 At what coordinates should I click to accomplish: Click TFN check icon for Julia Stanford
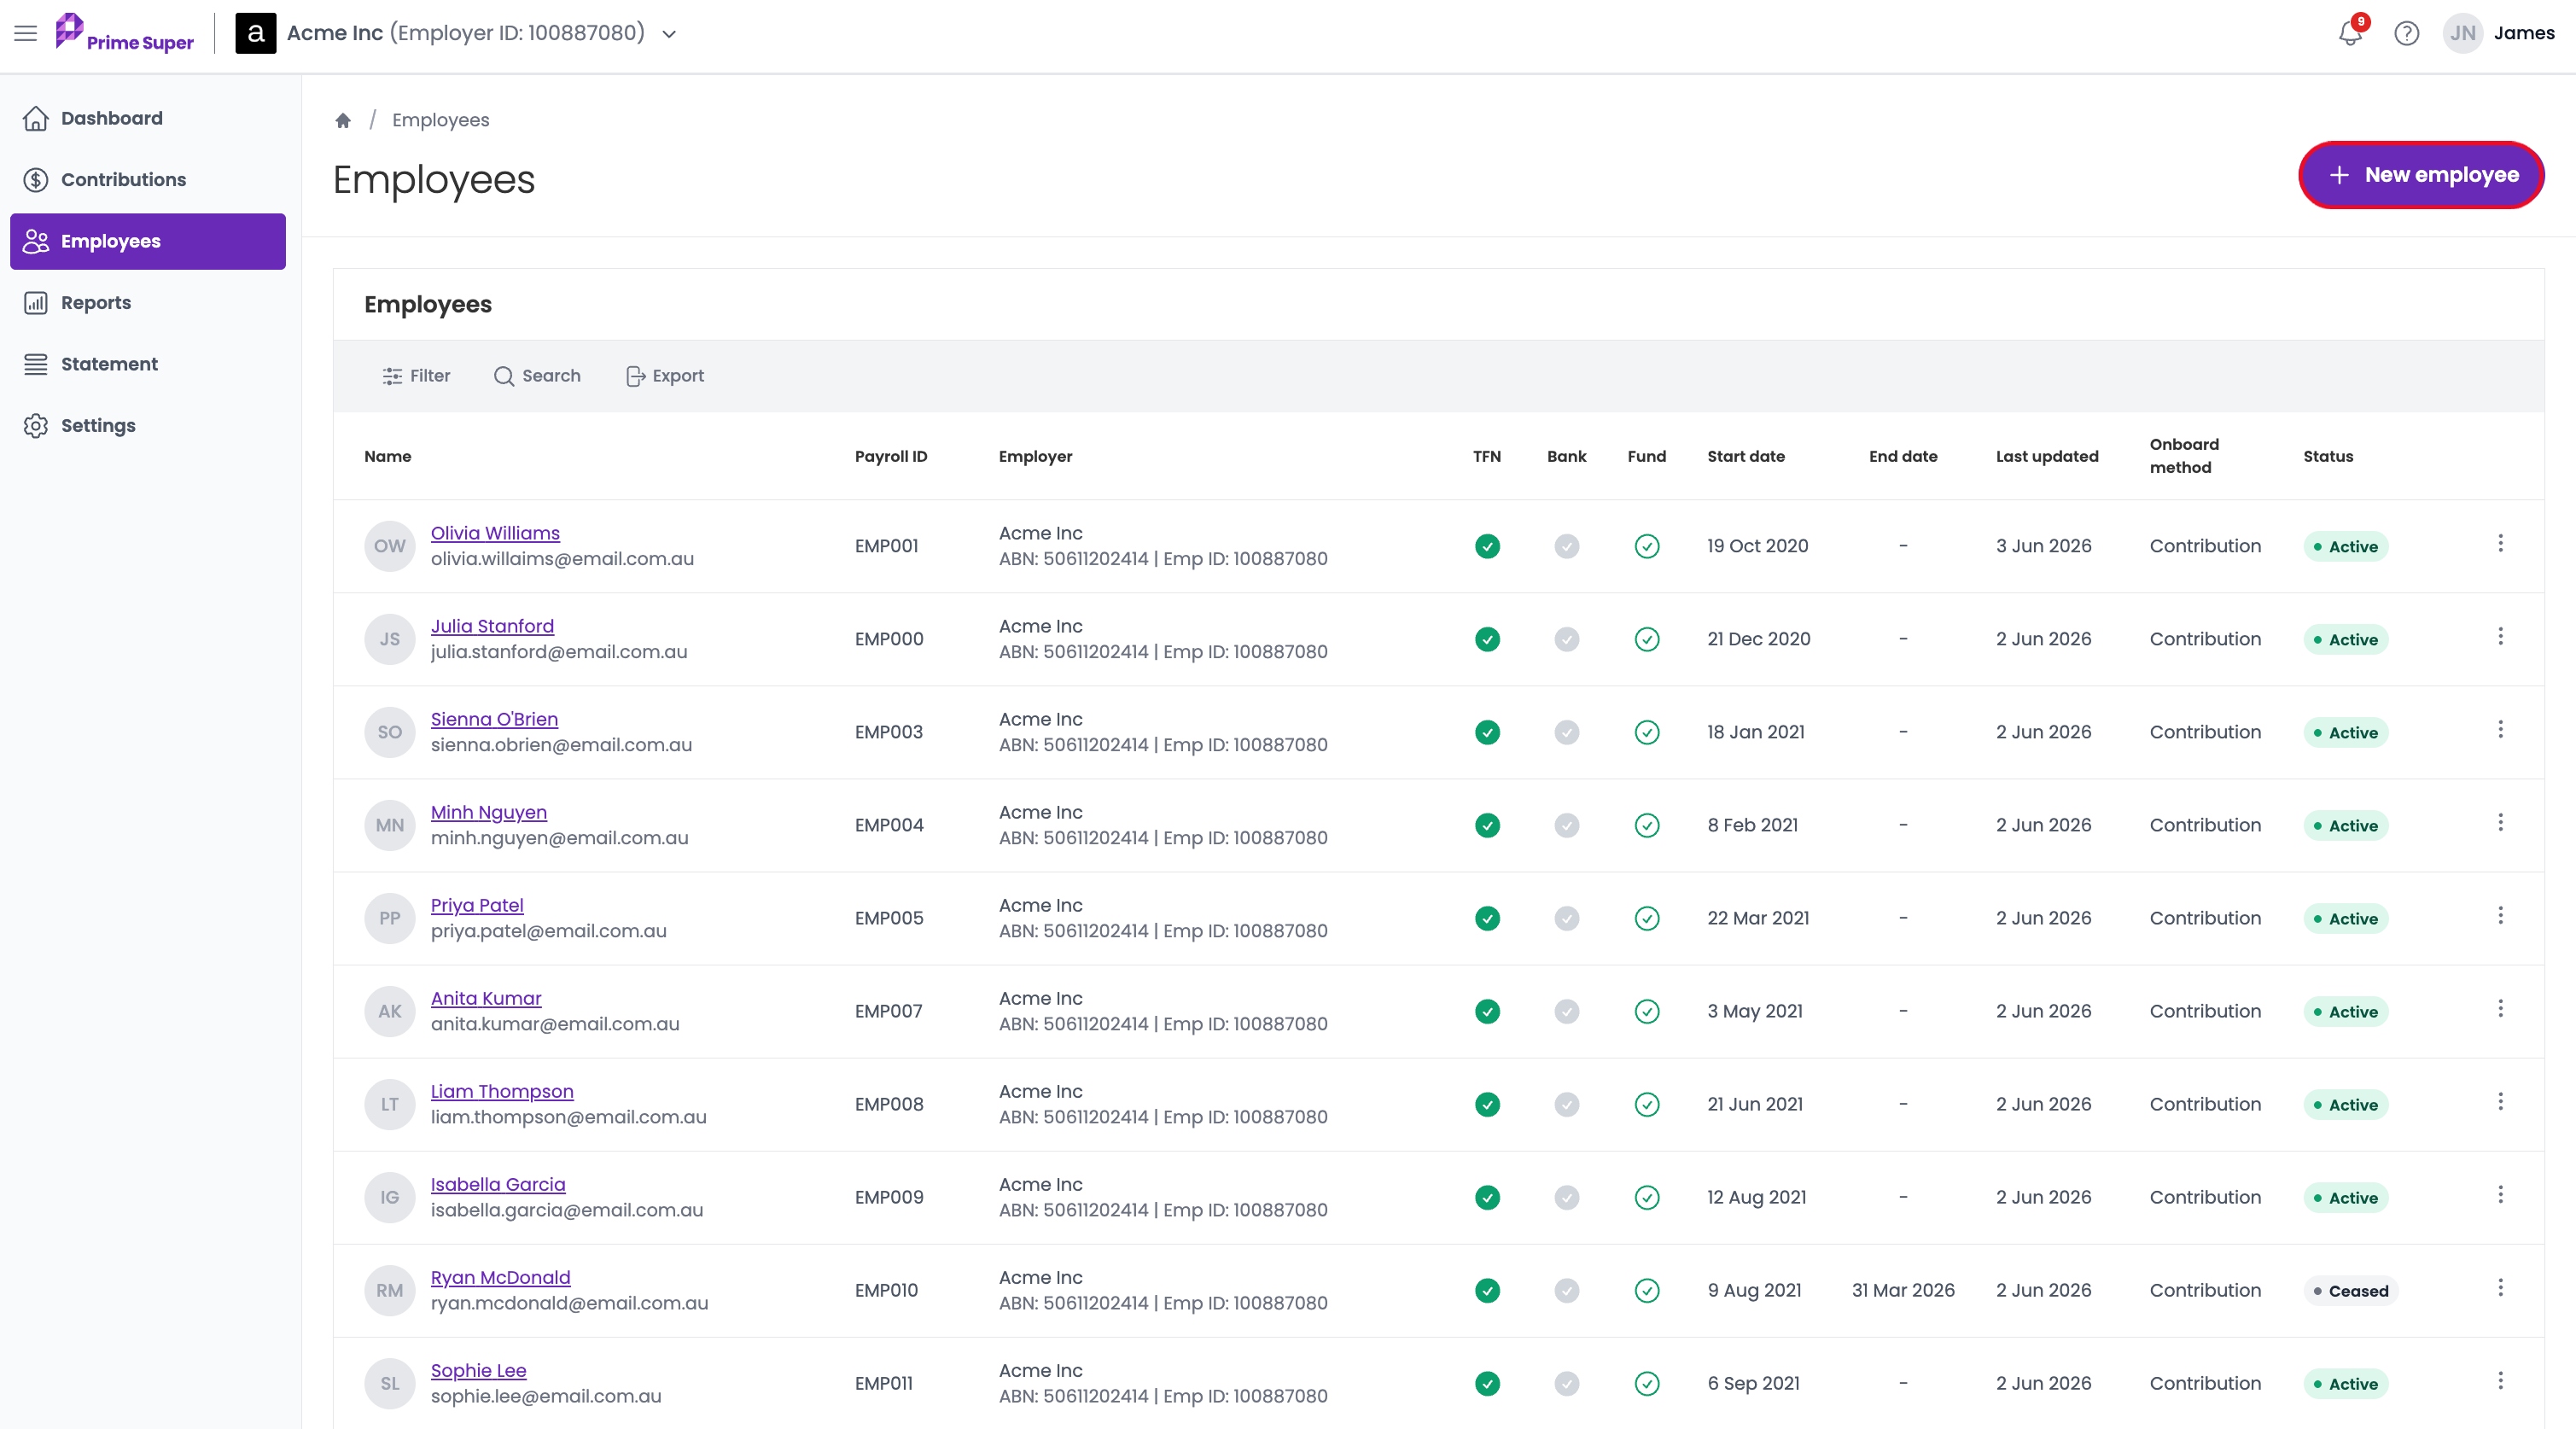point(1487,639)
